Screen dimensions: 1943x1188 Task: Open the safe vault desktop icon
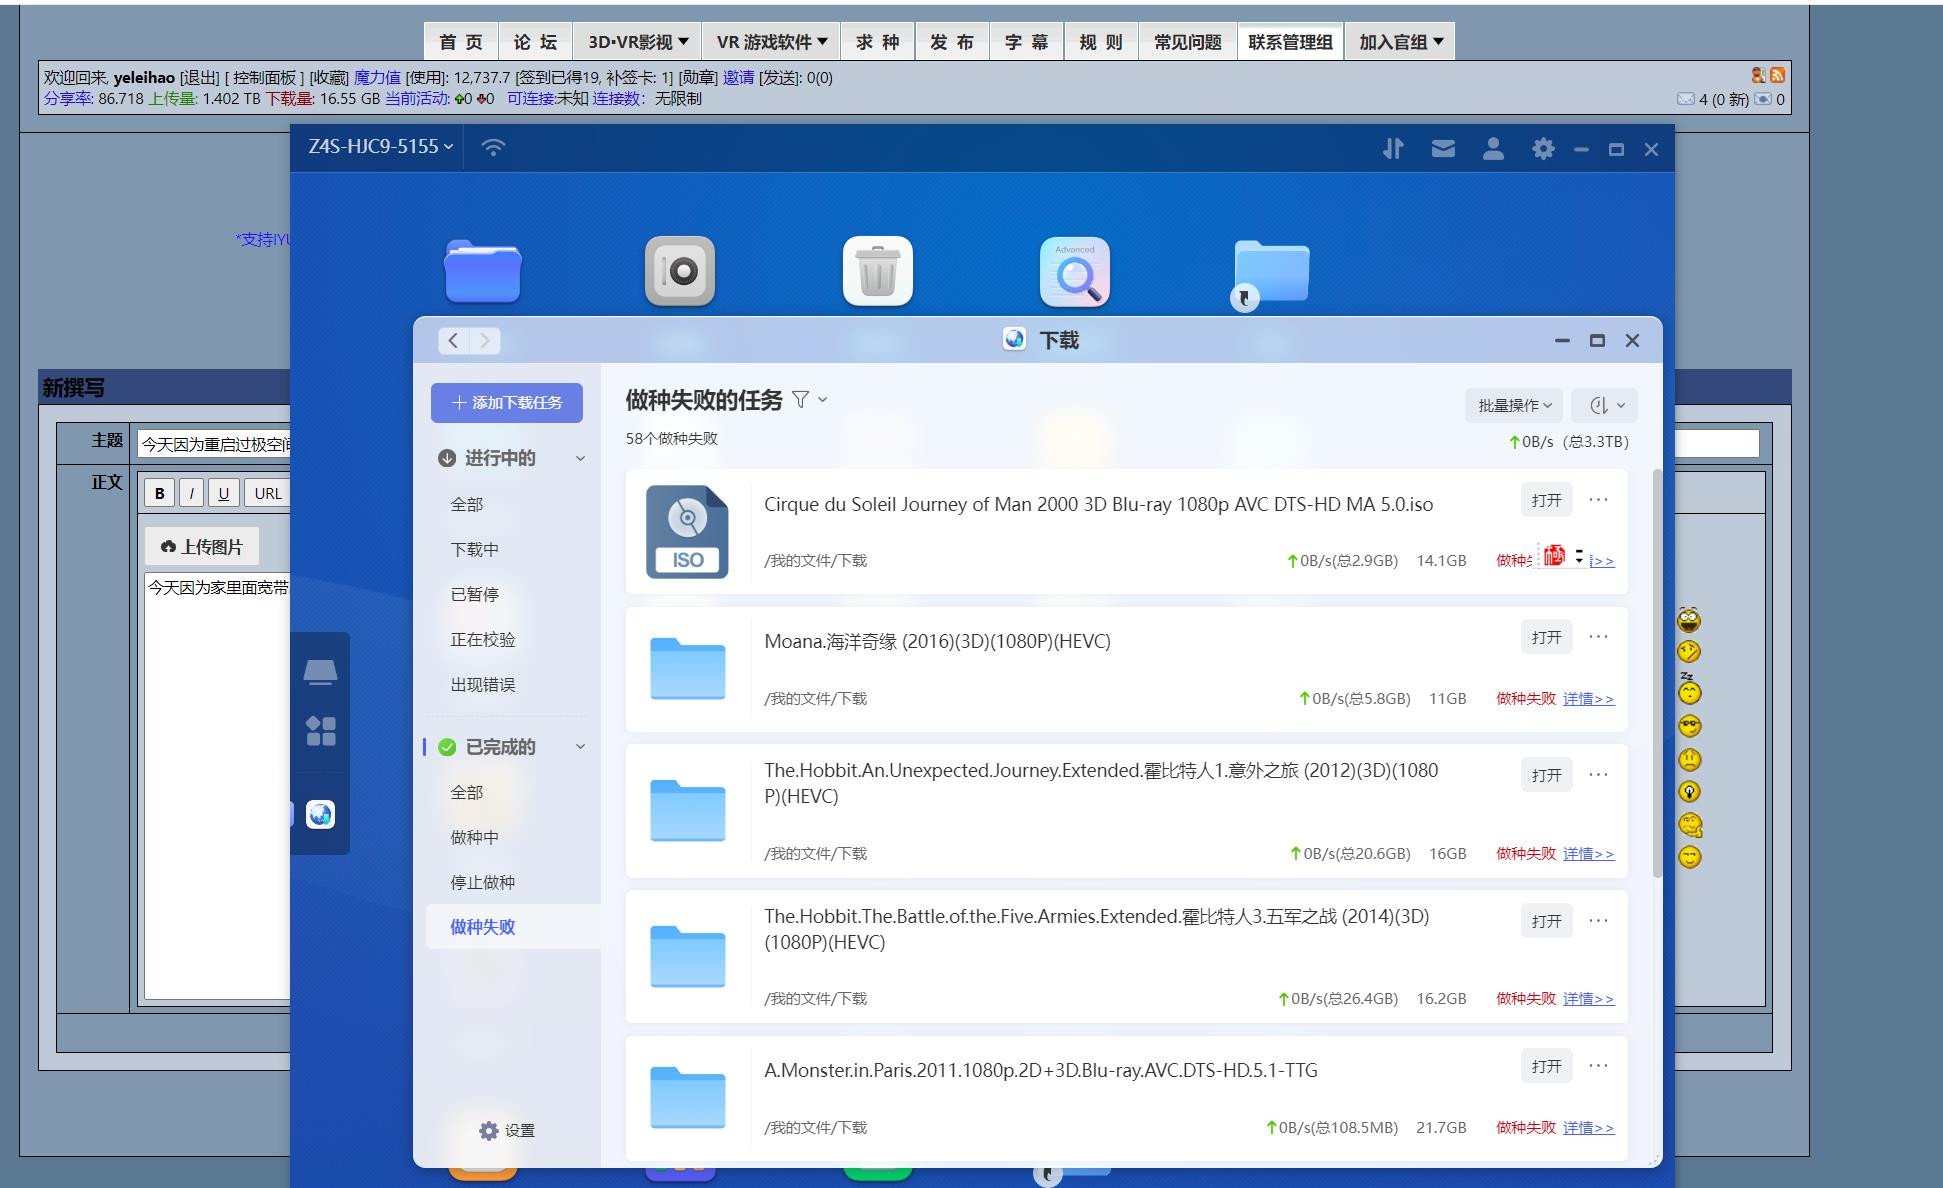pos(680,271)
